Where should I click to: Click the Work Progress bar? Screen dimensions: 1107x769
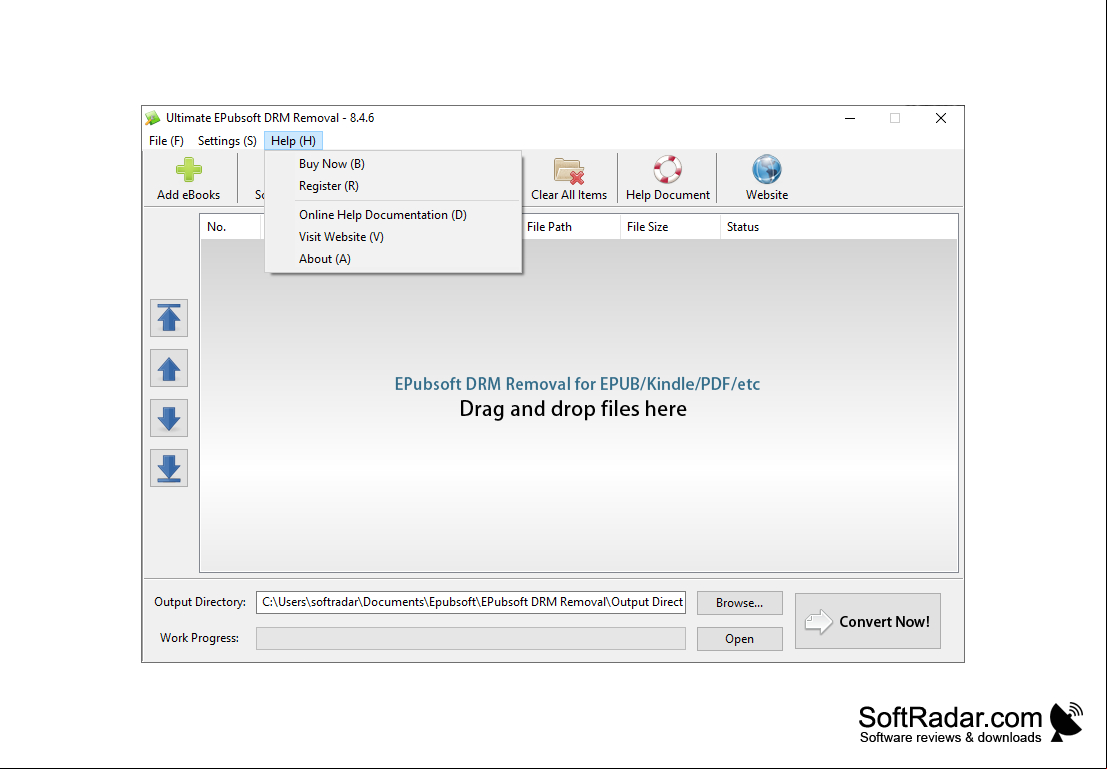click(x=471, y=638)
